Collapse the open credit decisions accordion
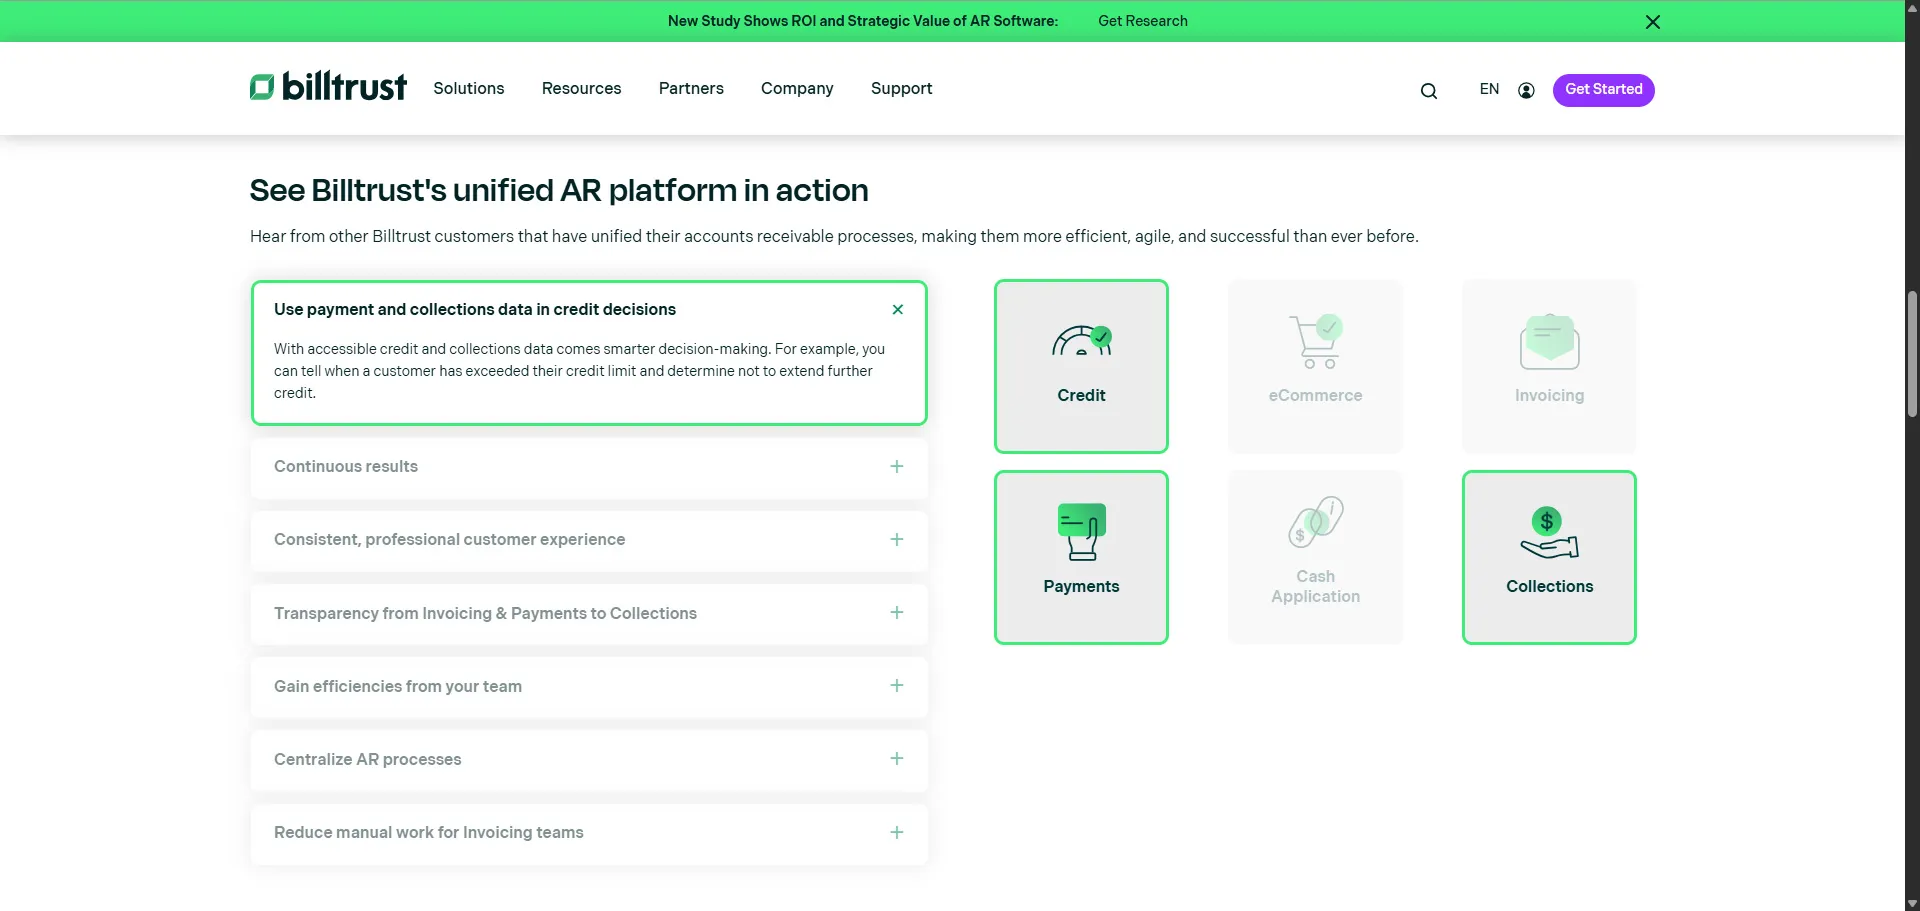The image size is (1920, 911). point(898,310)
